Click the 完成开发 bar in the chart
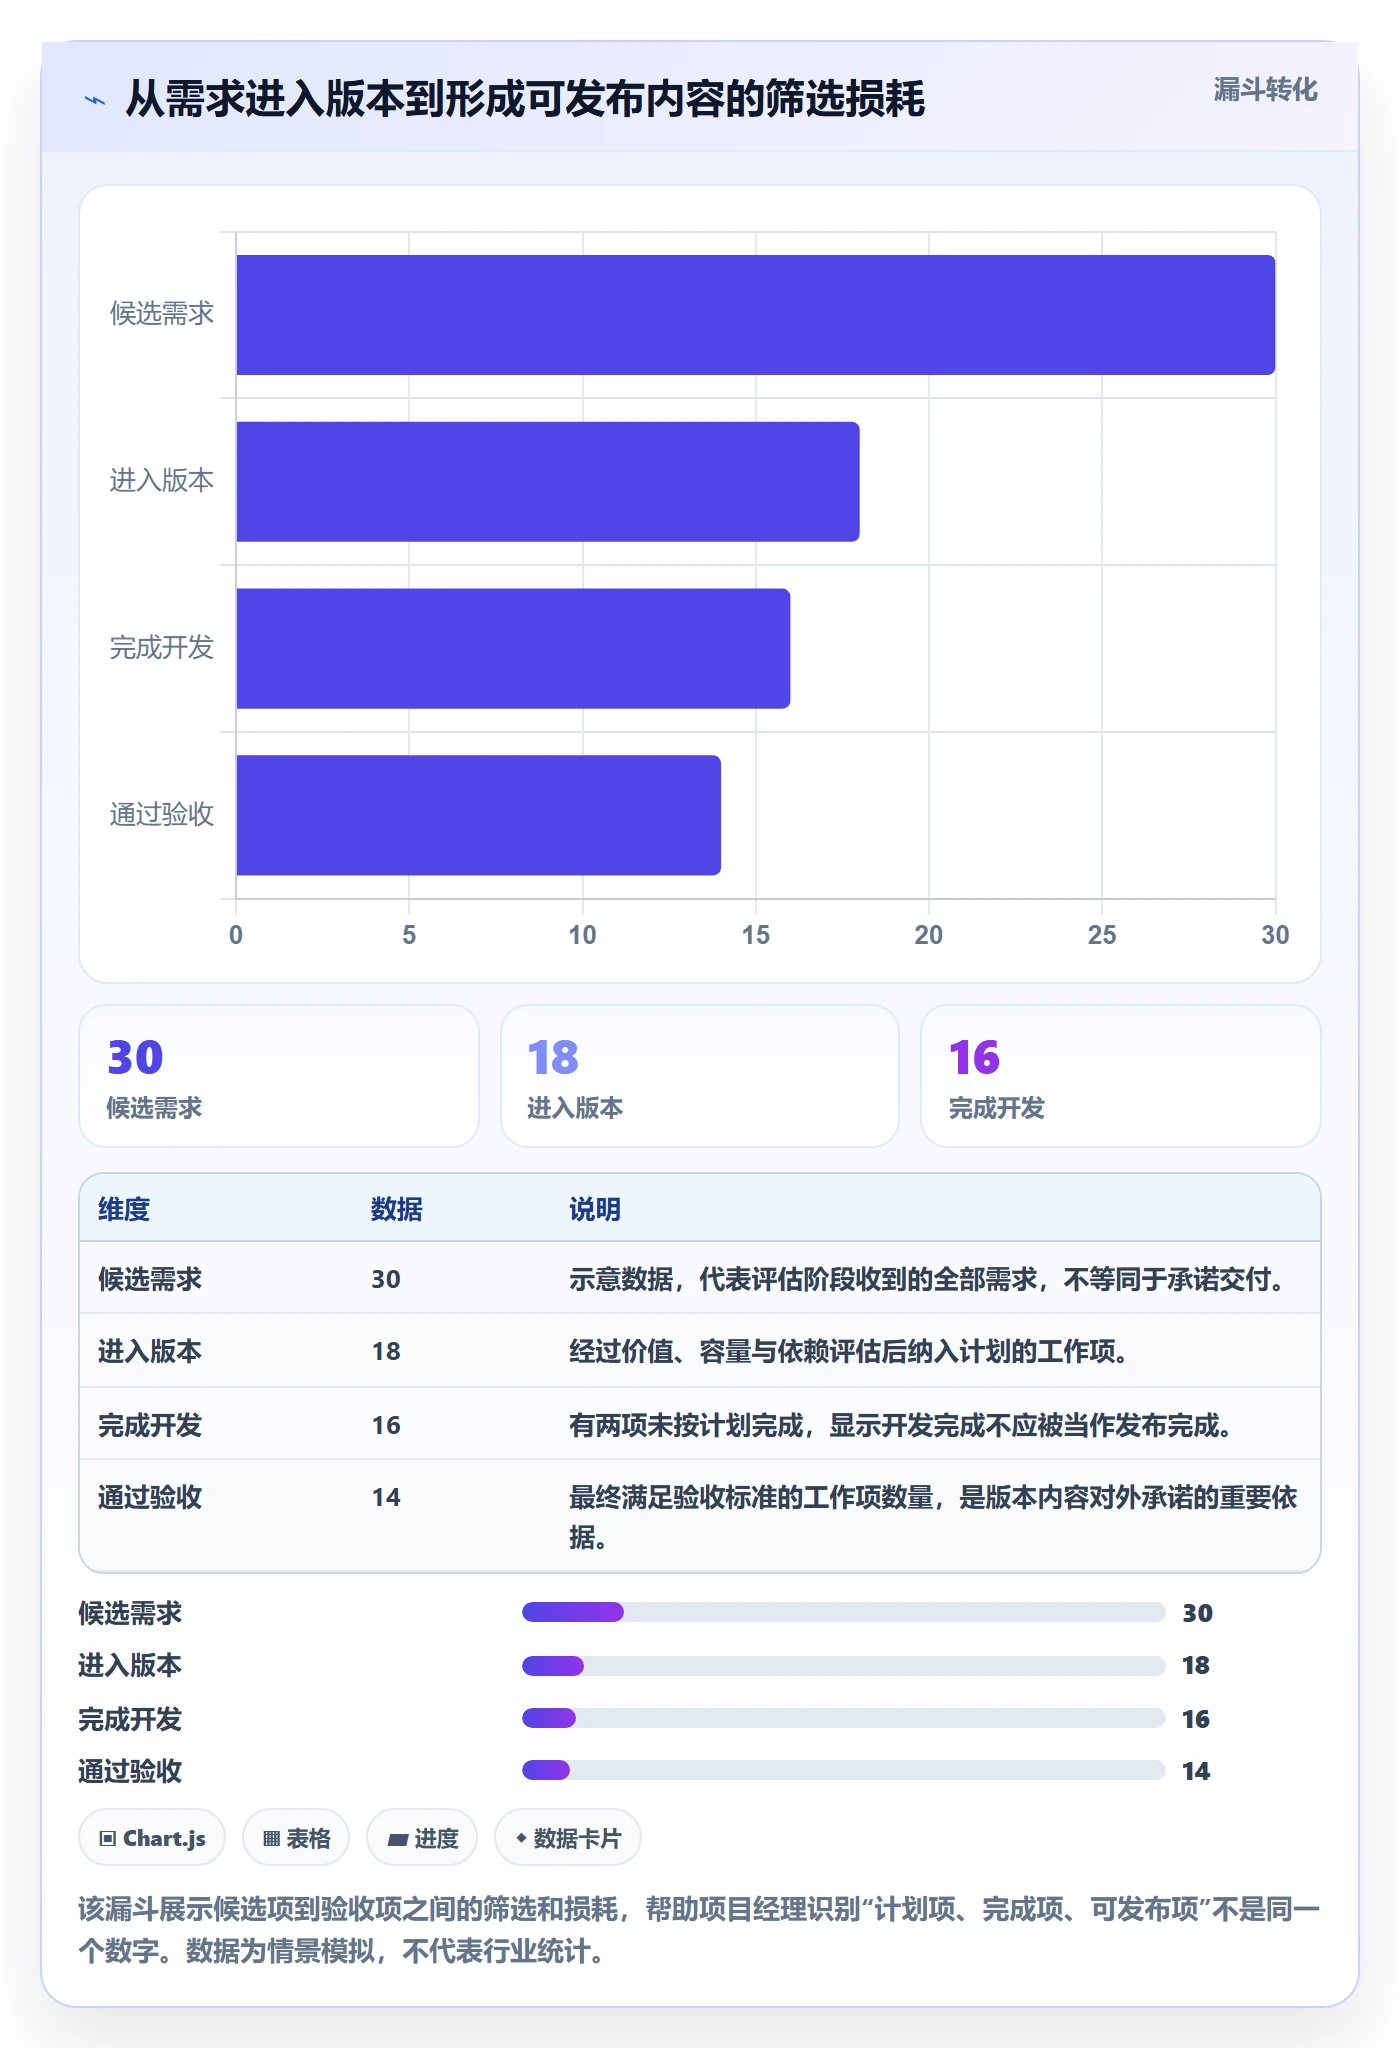Screen dimensions: 1400x2048 513,649
